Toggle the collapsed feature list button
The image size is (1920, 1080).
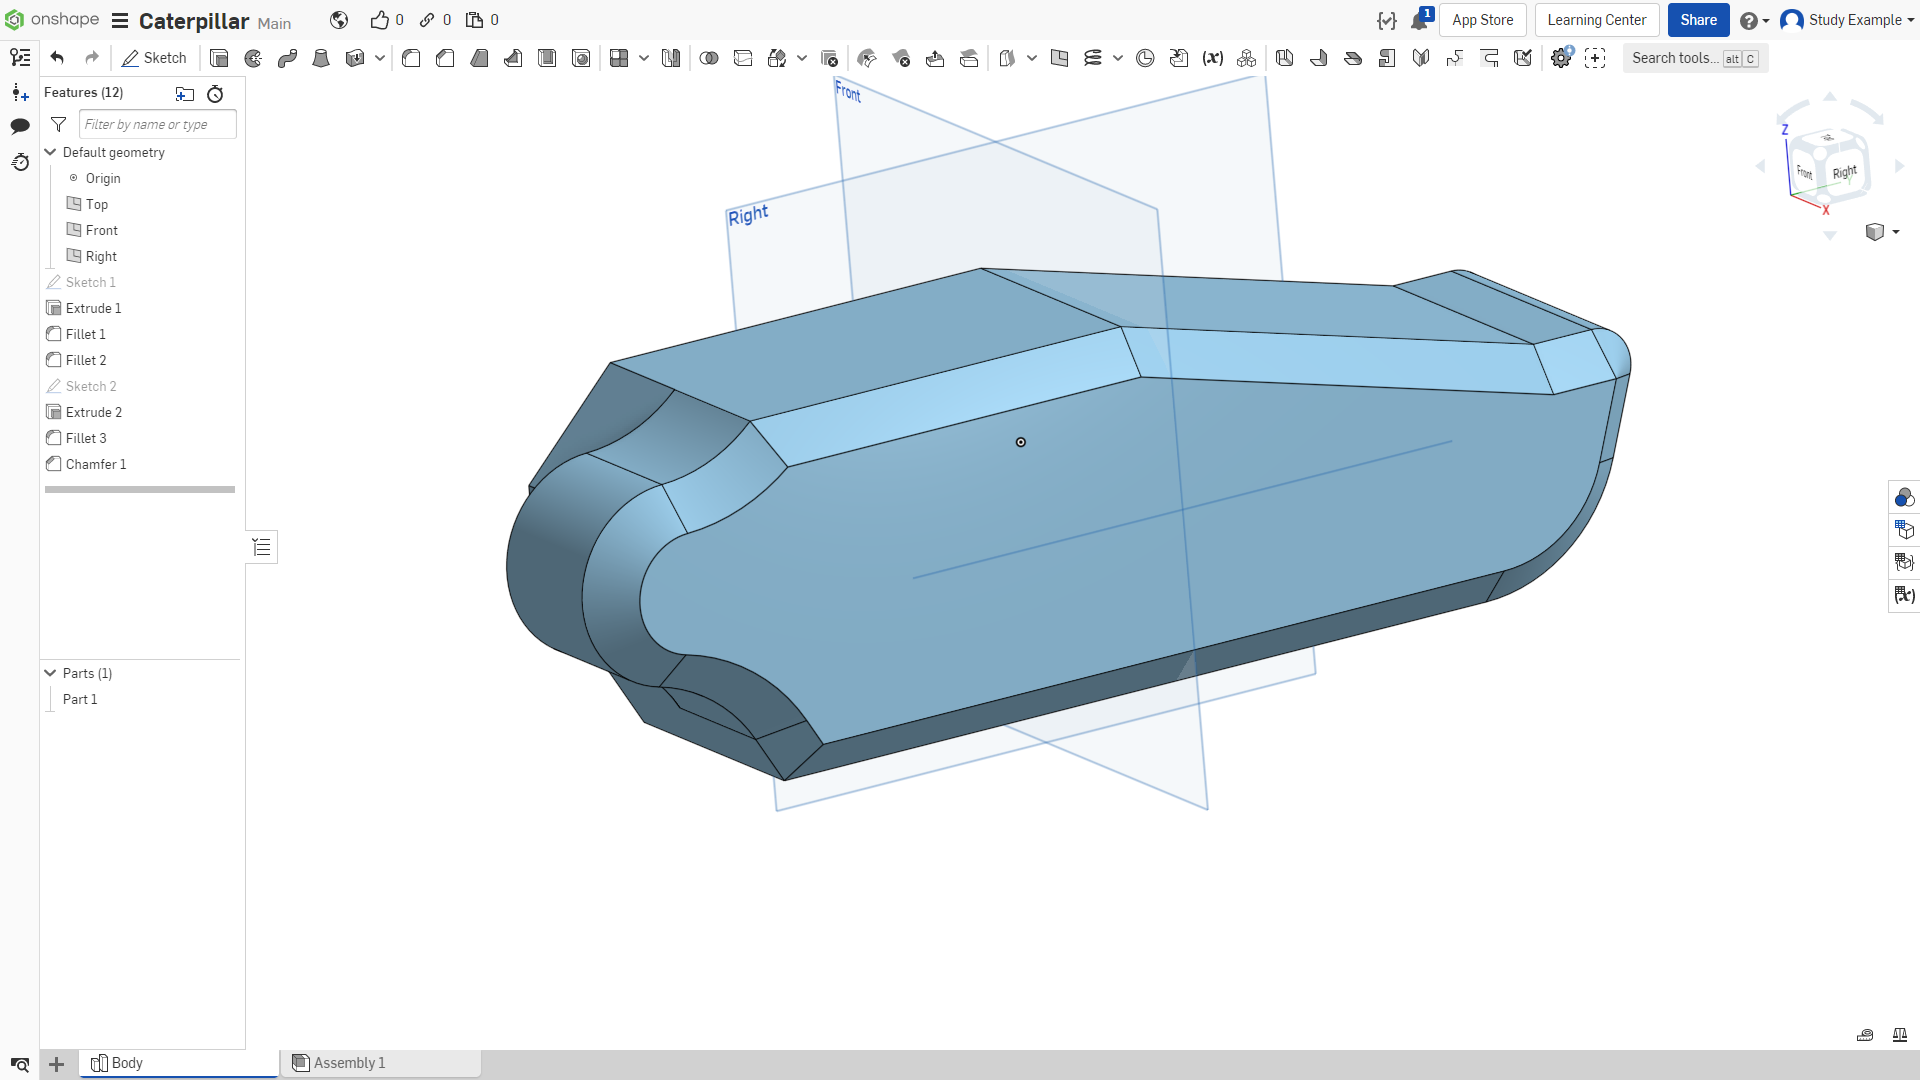coord(262,547)
